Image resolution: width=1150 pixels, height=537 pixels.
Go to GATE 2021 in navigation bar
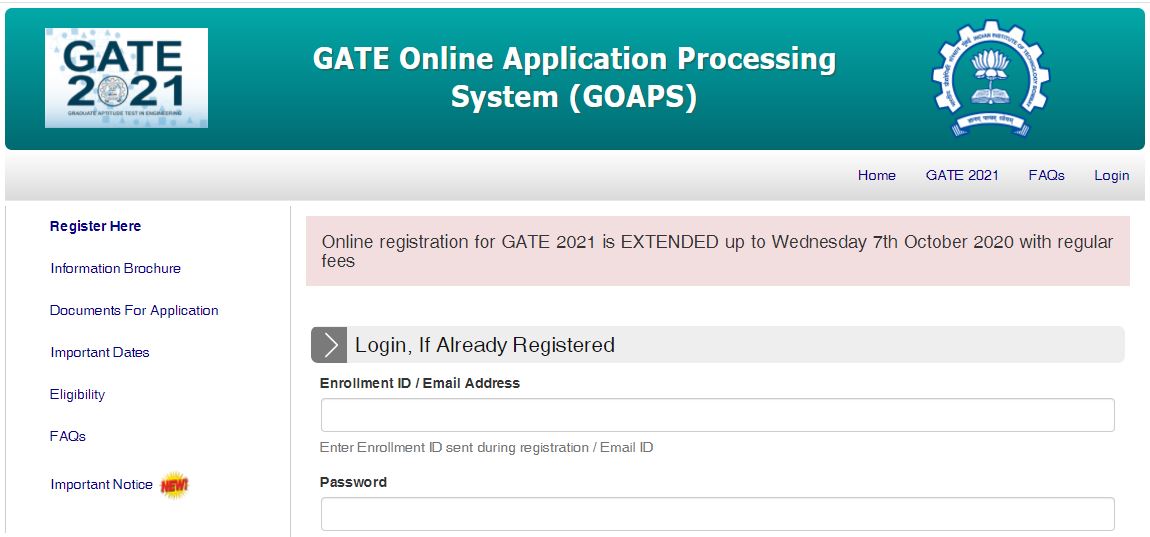(962, 175)
